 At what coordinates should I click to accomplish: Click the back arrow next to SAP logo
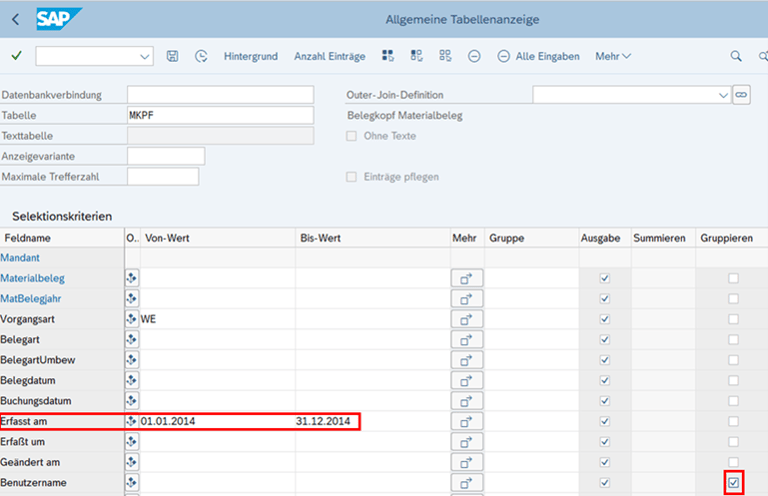(15, 19)
